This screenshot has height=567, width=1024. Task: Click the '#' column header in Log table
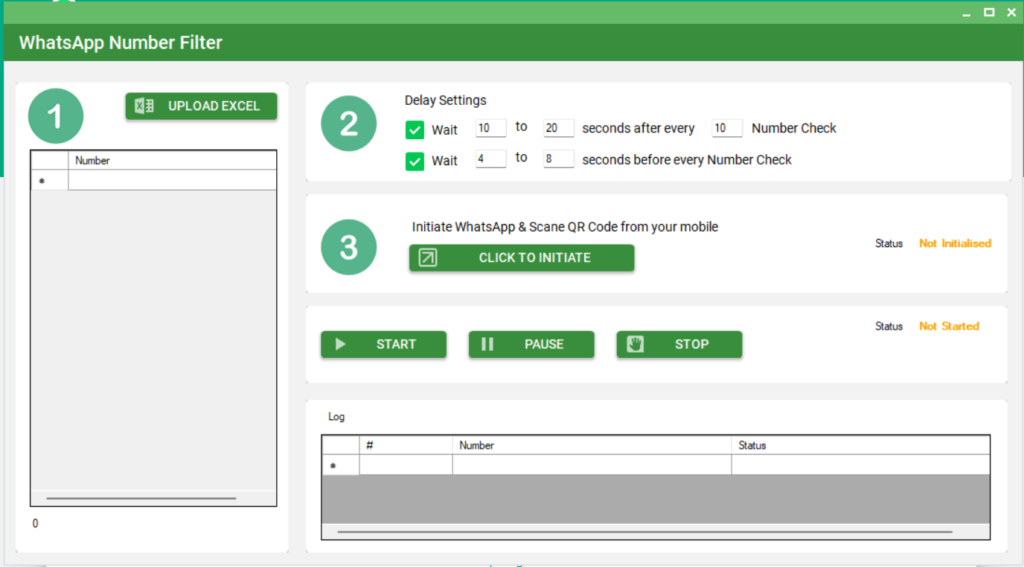(x=406, y=446)
